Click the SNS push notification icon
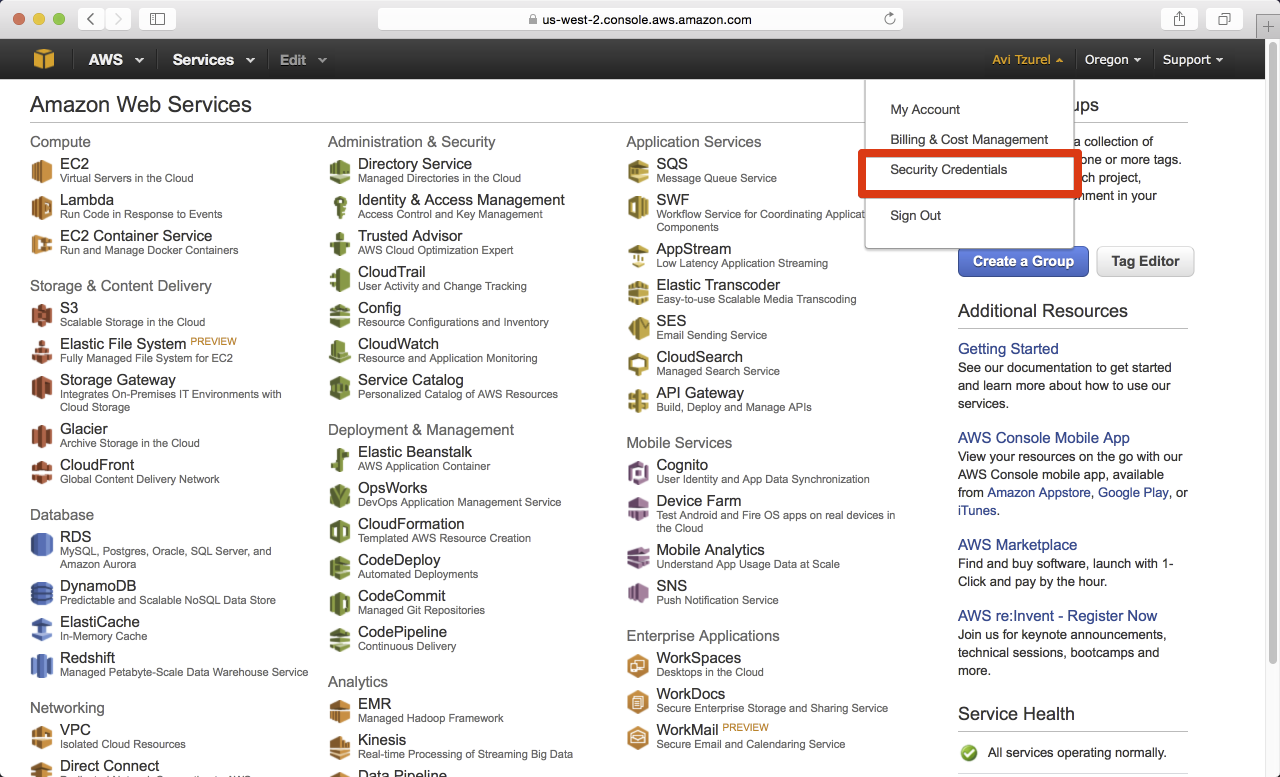1280x777 pixels. [638, 594]
